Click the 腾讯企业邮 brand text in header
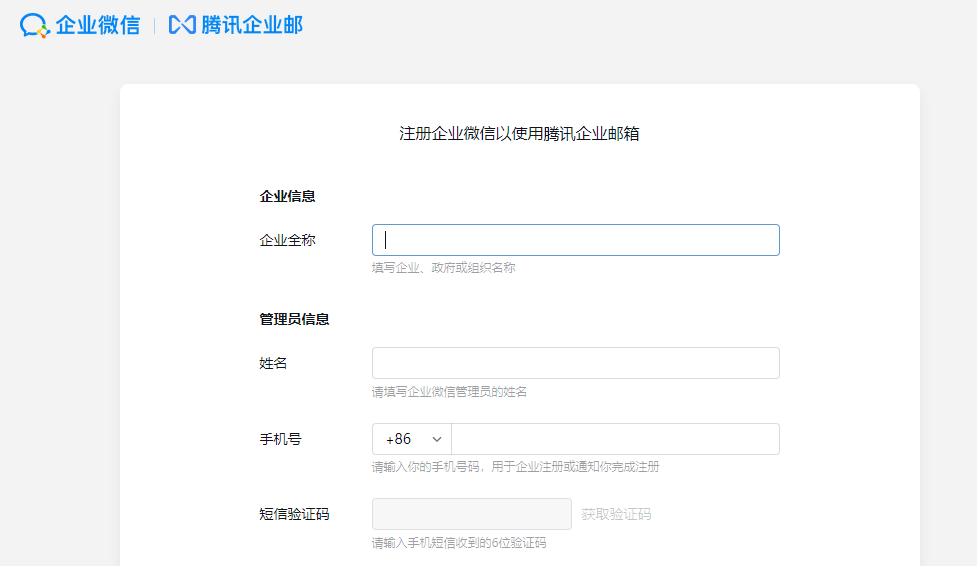Screen dimensions: 977x566 252,25
